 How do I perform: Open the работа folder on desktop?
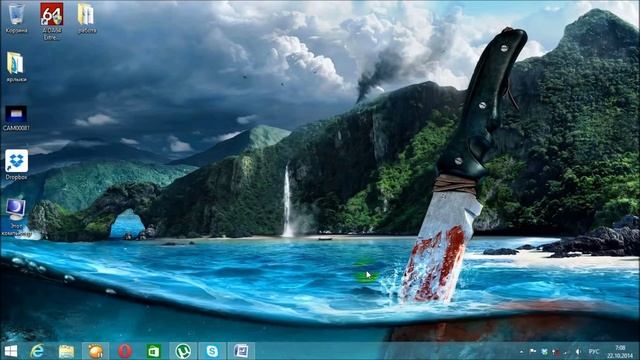(x=87, y=18)
